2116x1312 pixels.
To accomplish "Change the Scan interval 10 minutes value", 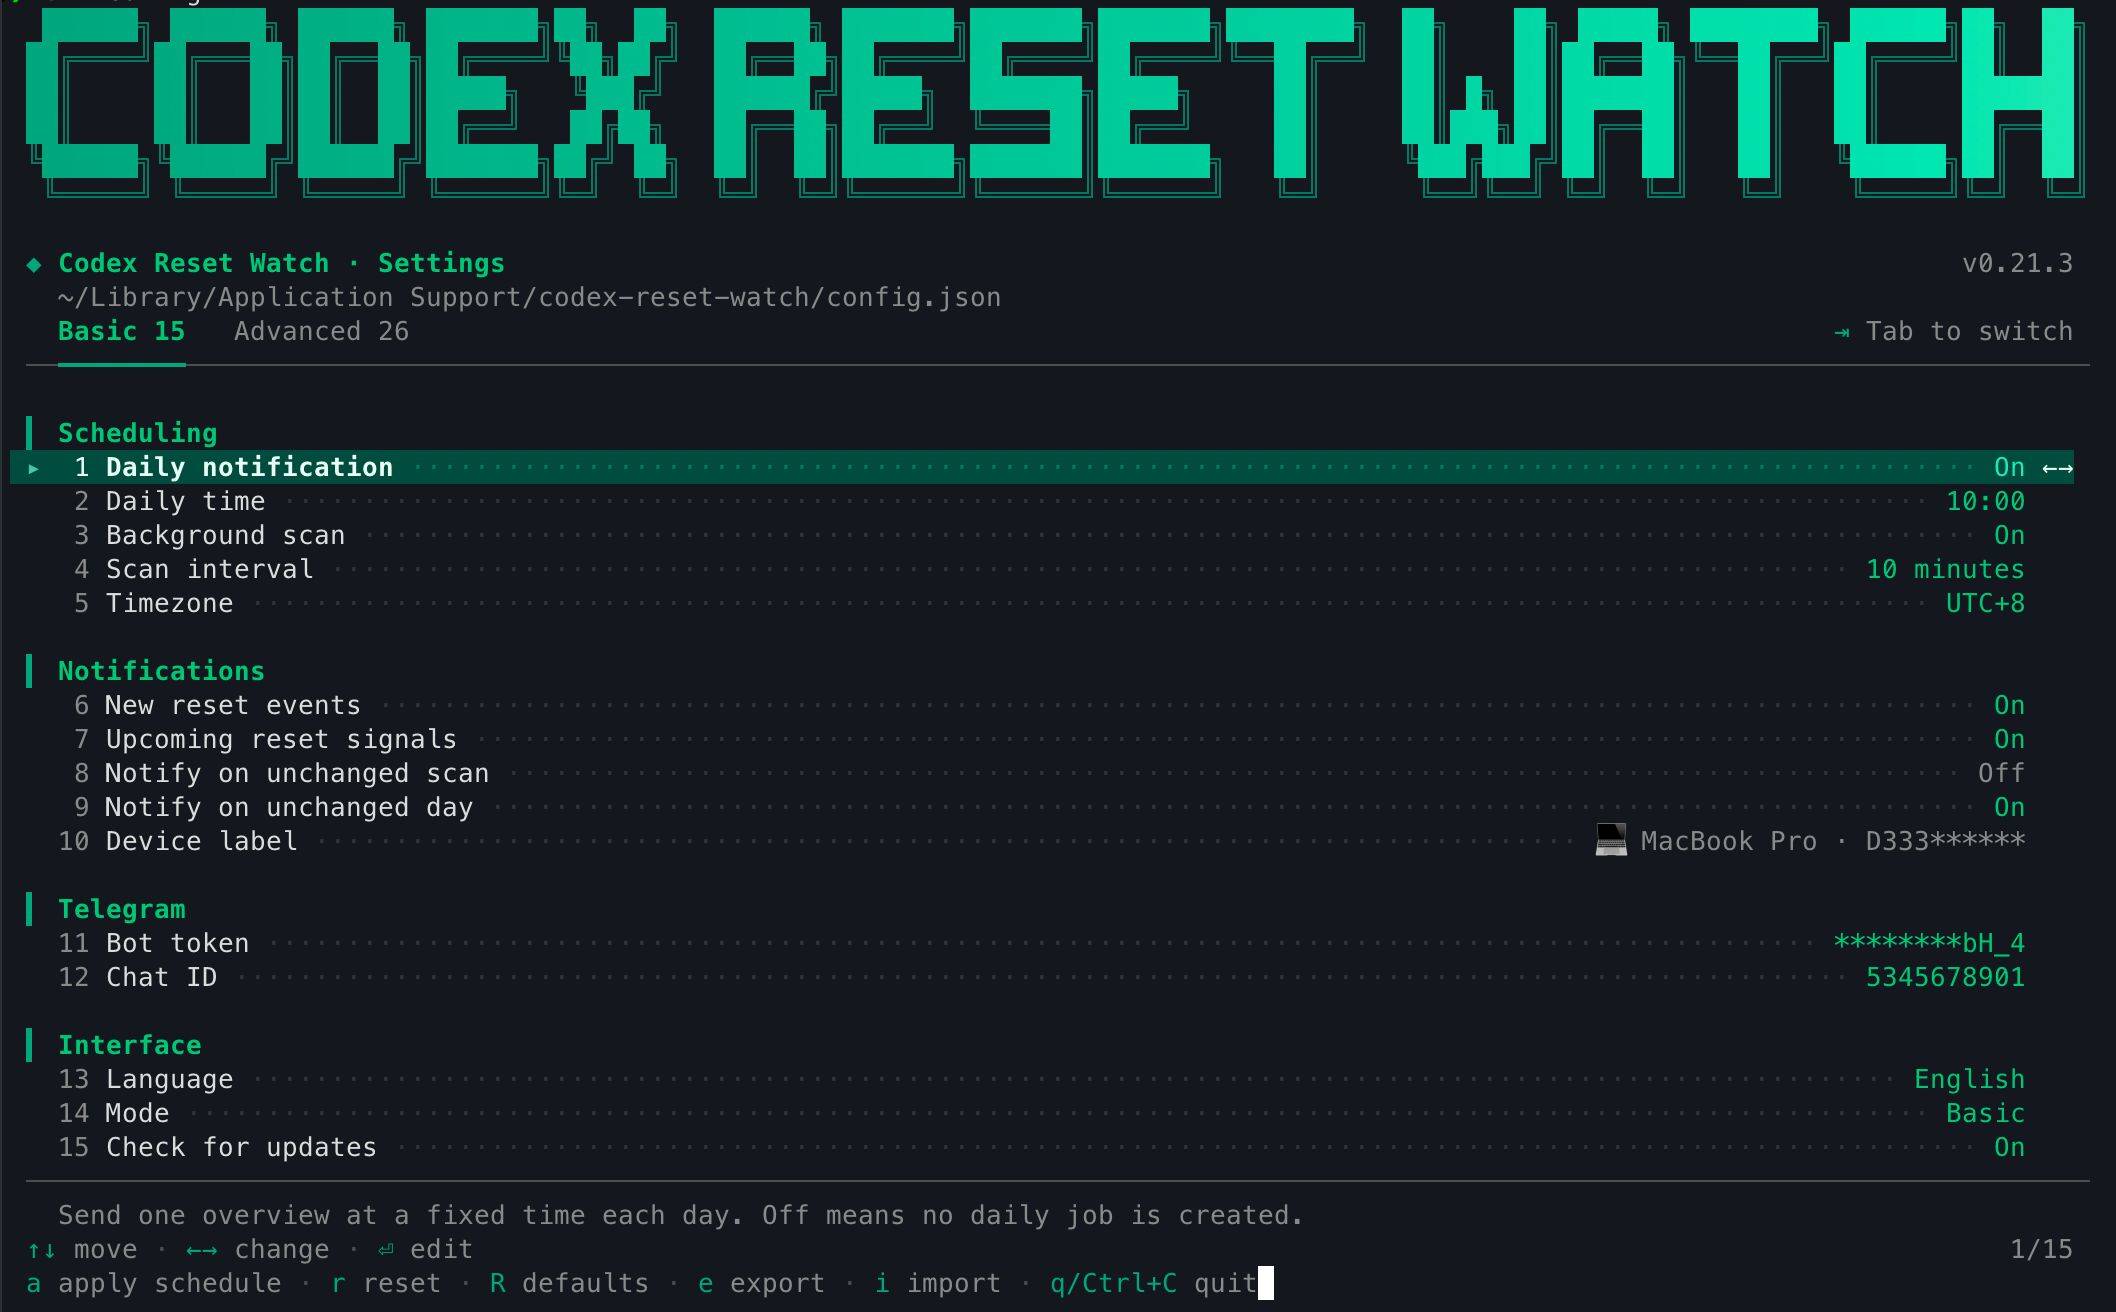I will tap(1945, 570).
